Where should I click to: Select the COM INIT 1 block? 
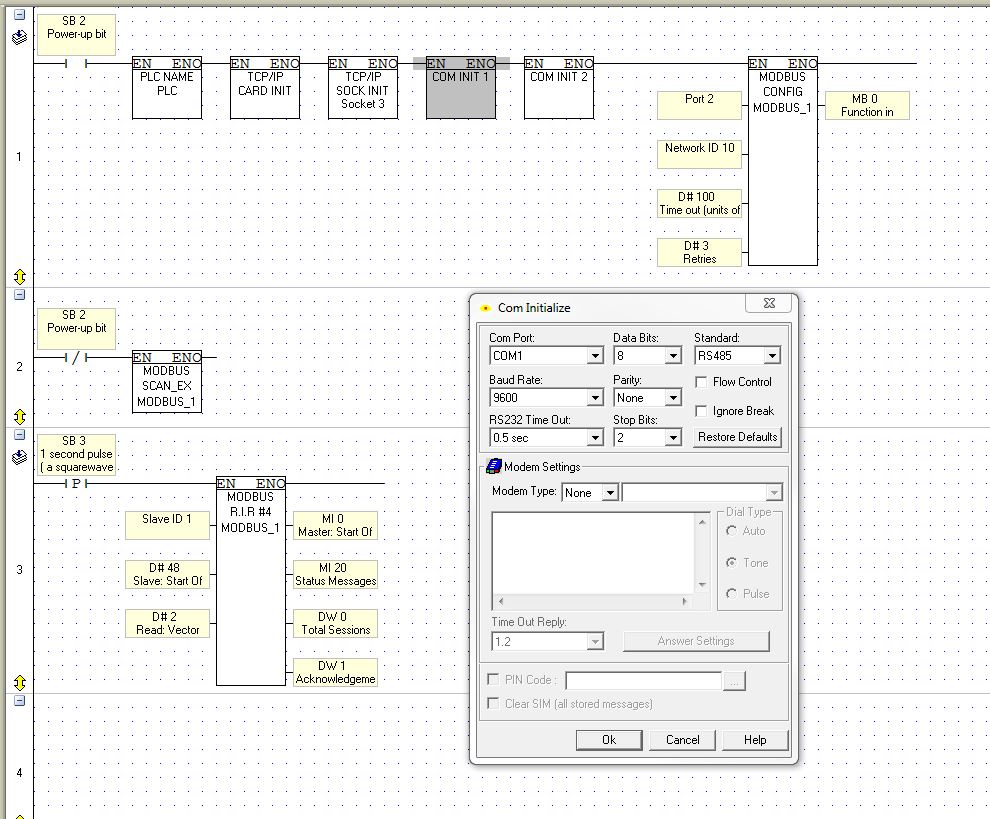pyautogui.click(x=461, y=88)
